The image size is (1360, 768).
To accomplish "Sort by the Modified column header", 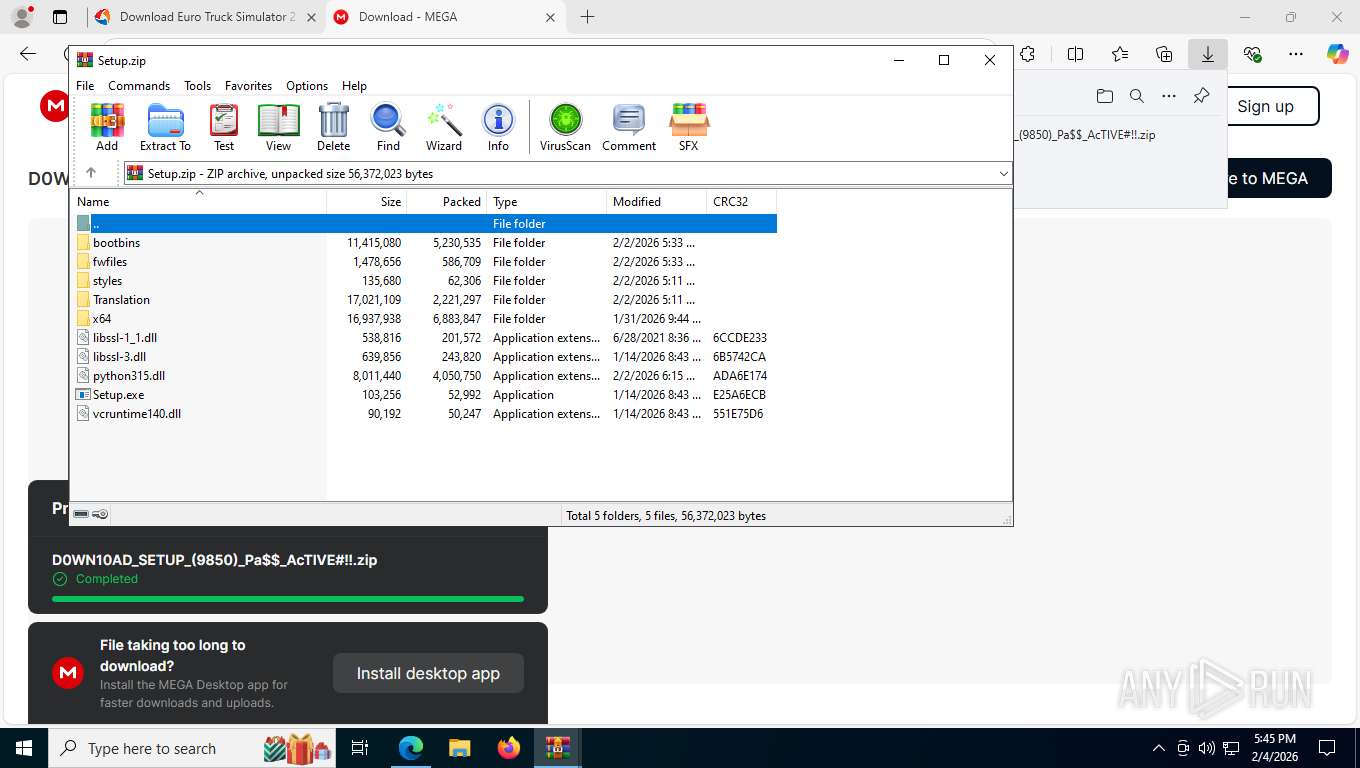I will point(657,202).
